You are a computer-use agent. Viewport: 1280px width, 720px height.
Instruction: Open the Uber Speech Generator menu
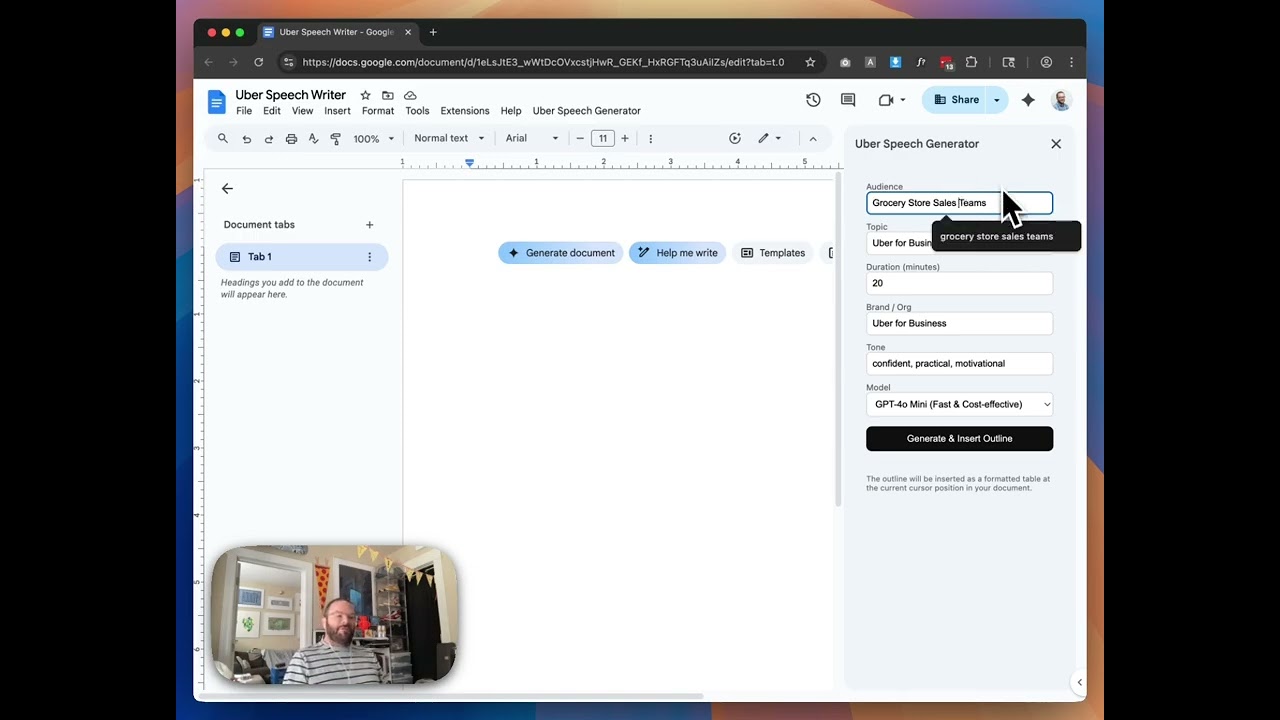[x=587, y=111]
